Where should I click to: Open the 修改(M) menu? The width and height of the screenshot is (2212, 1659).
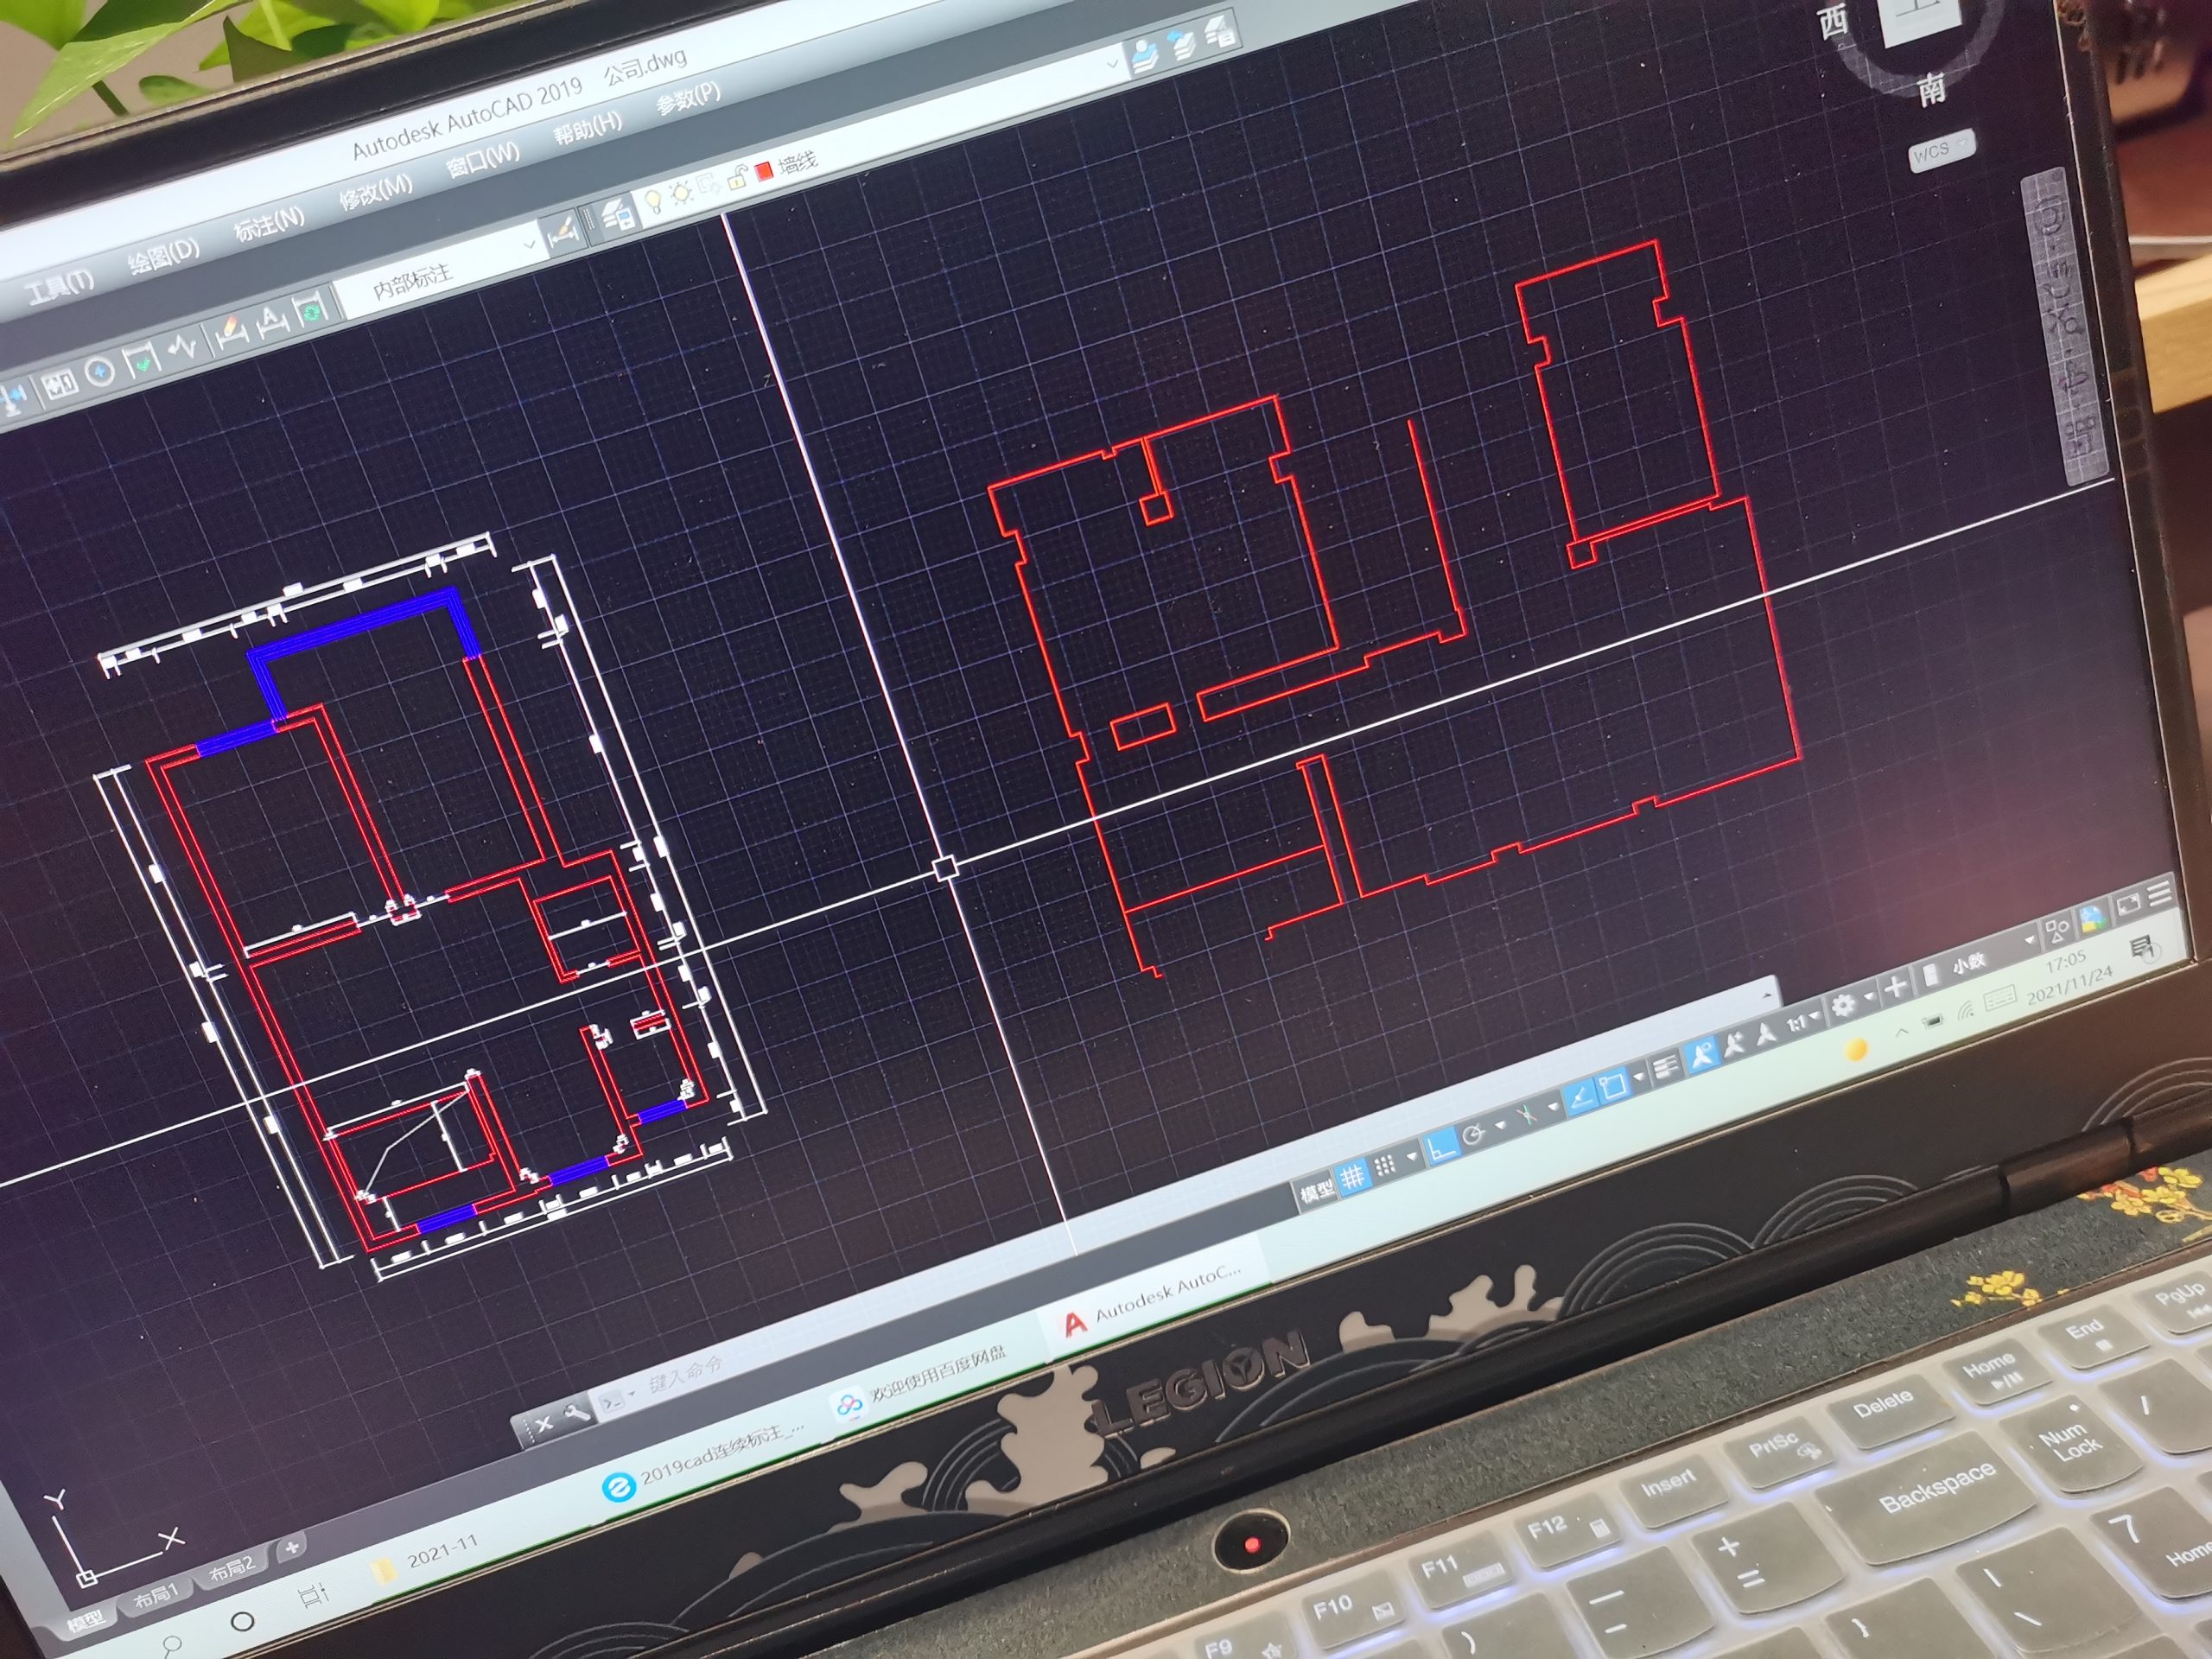pos(376,191)
